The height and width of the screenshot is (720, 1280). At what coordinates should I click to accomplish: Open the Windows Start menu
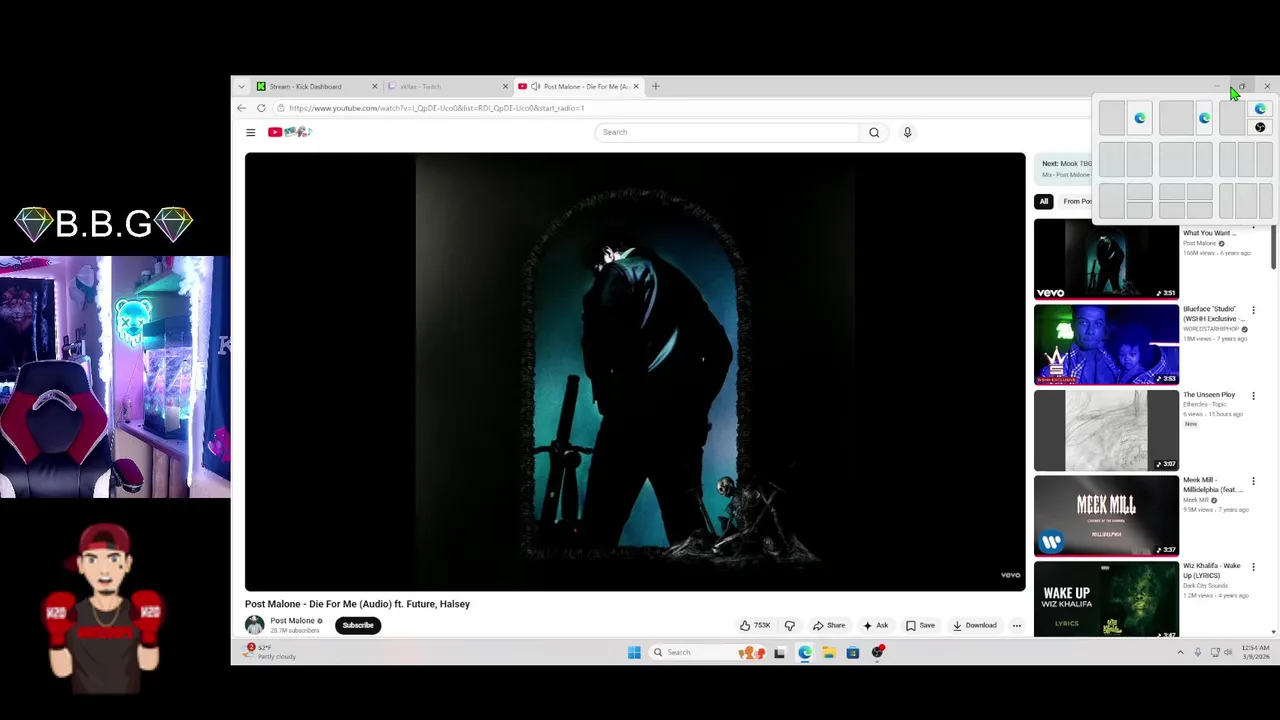[x=634, y=652]
